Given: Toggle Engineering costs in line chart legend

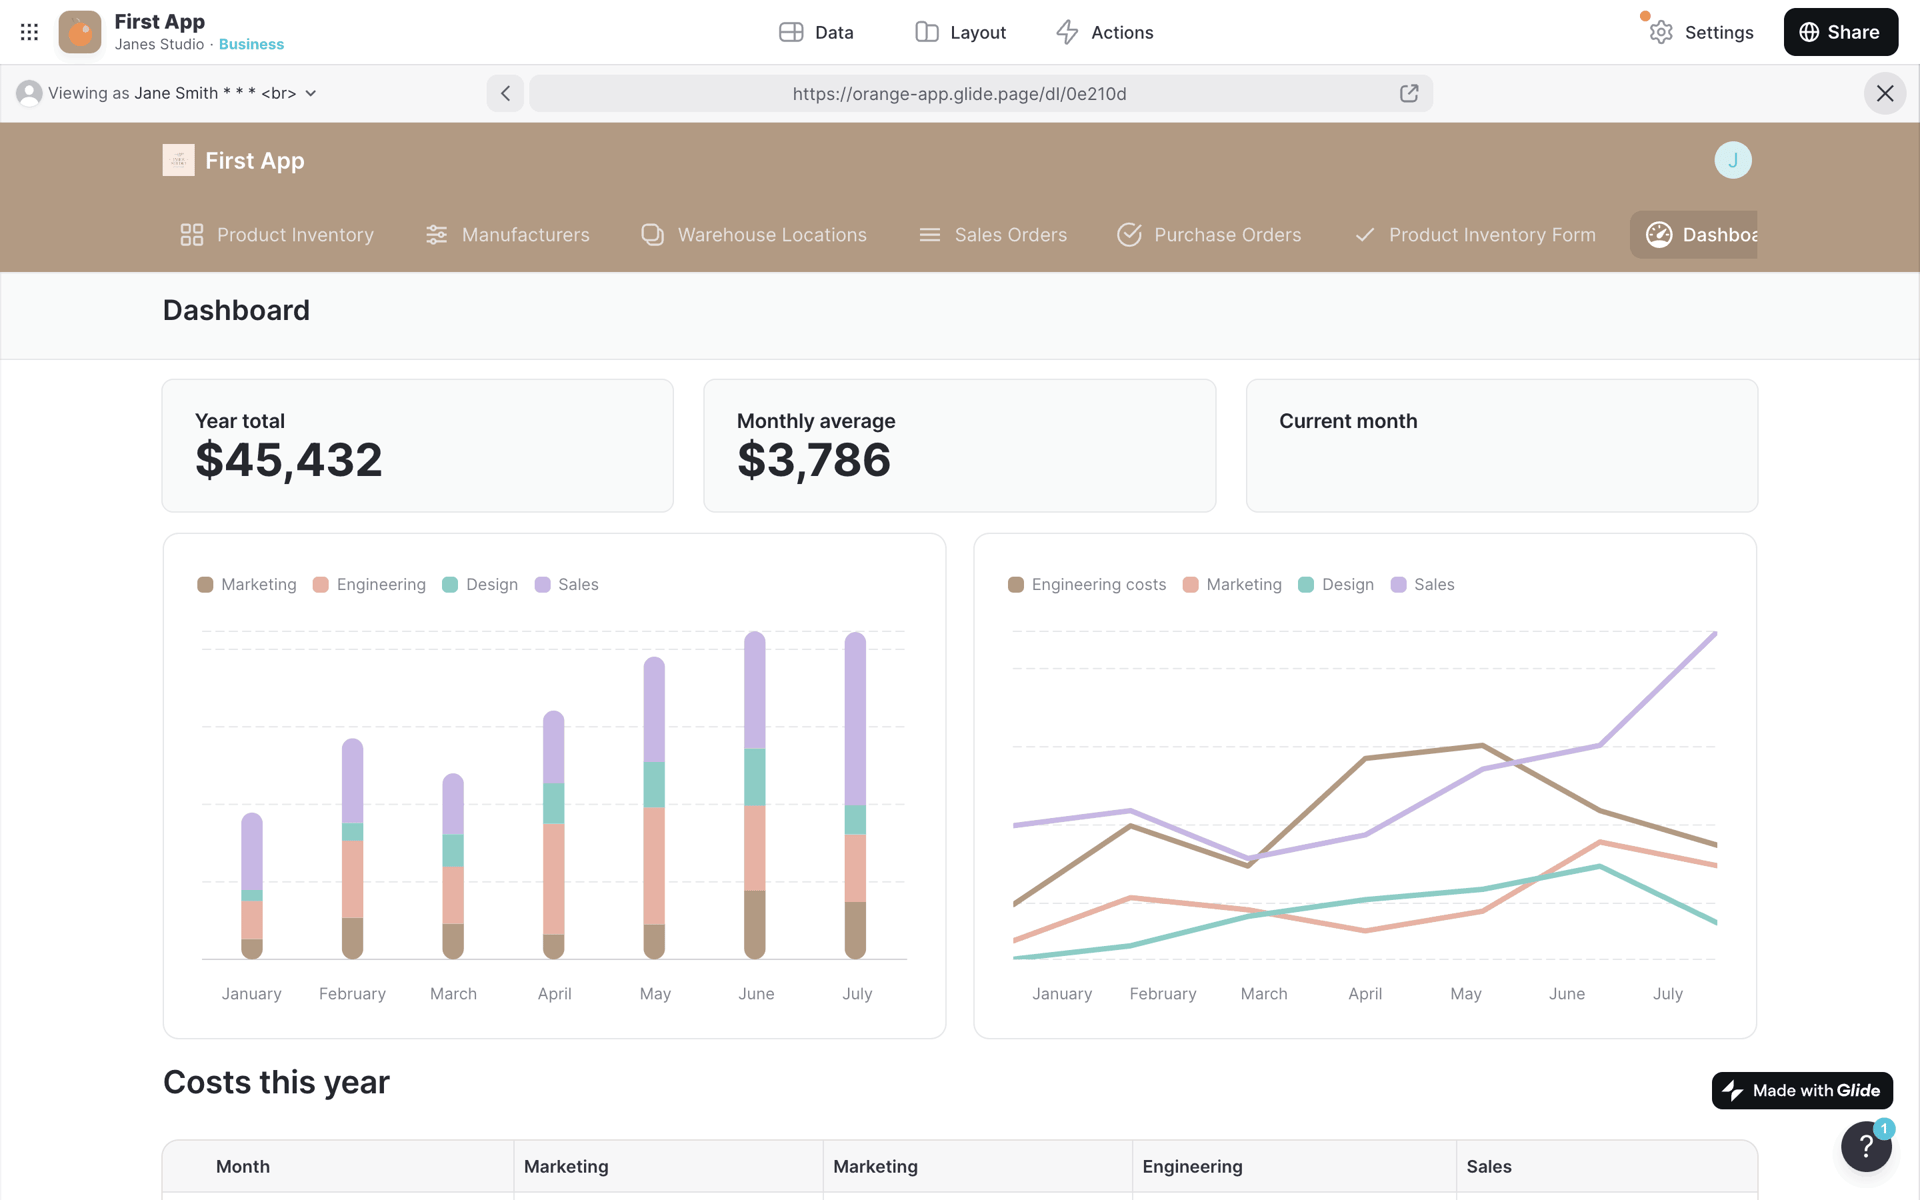Looking at the screenshot, I should click(x=1087, y=584).
